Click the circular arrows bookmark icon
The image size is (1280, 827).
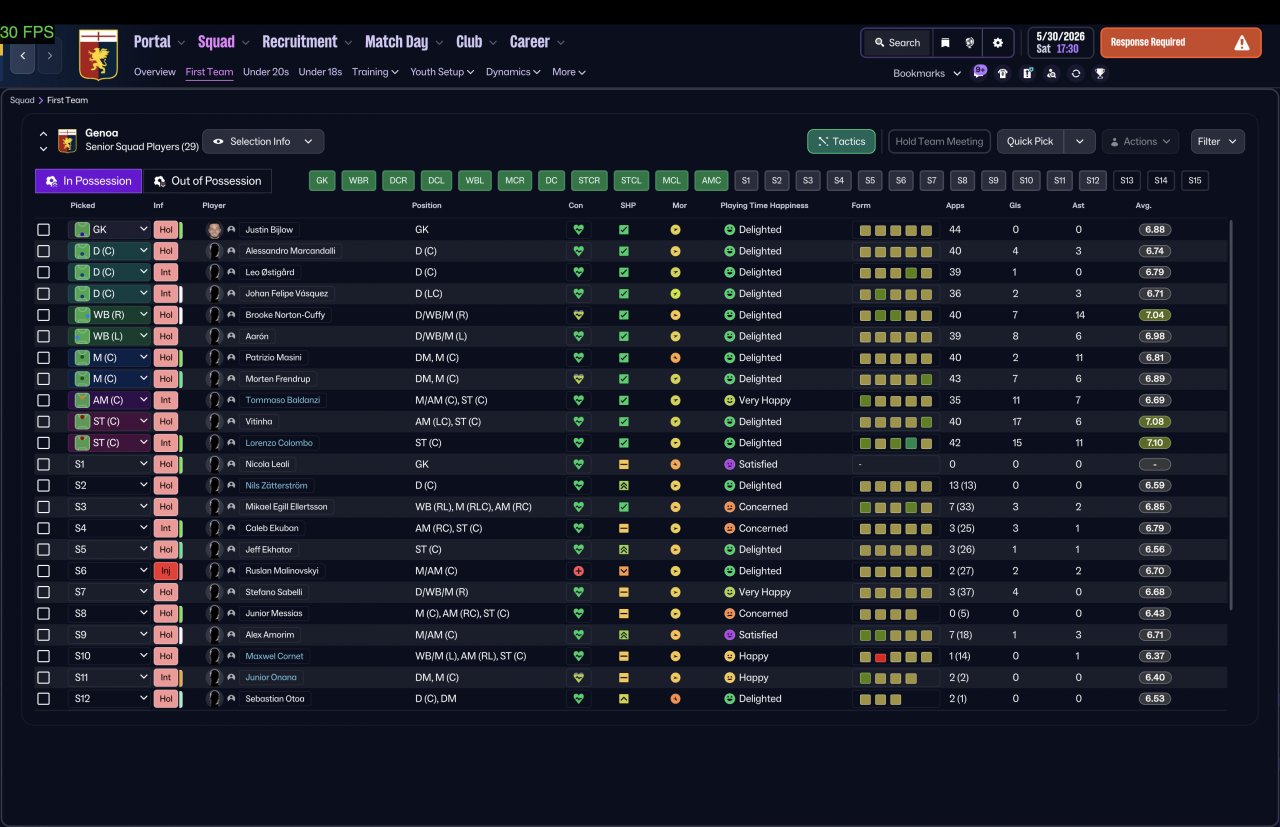click(x=1075, y=73)
